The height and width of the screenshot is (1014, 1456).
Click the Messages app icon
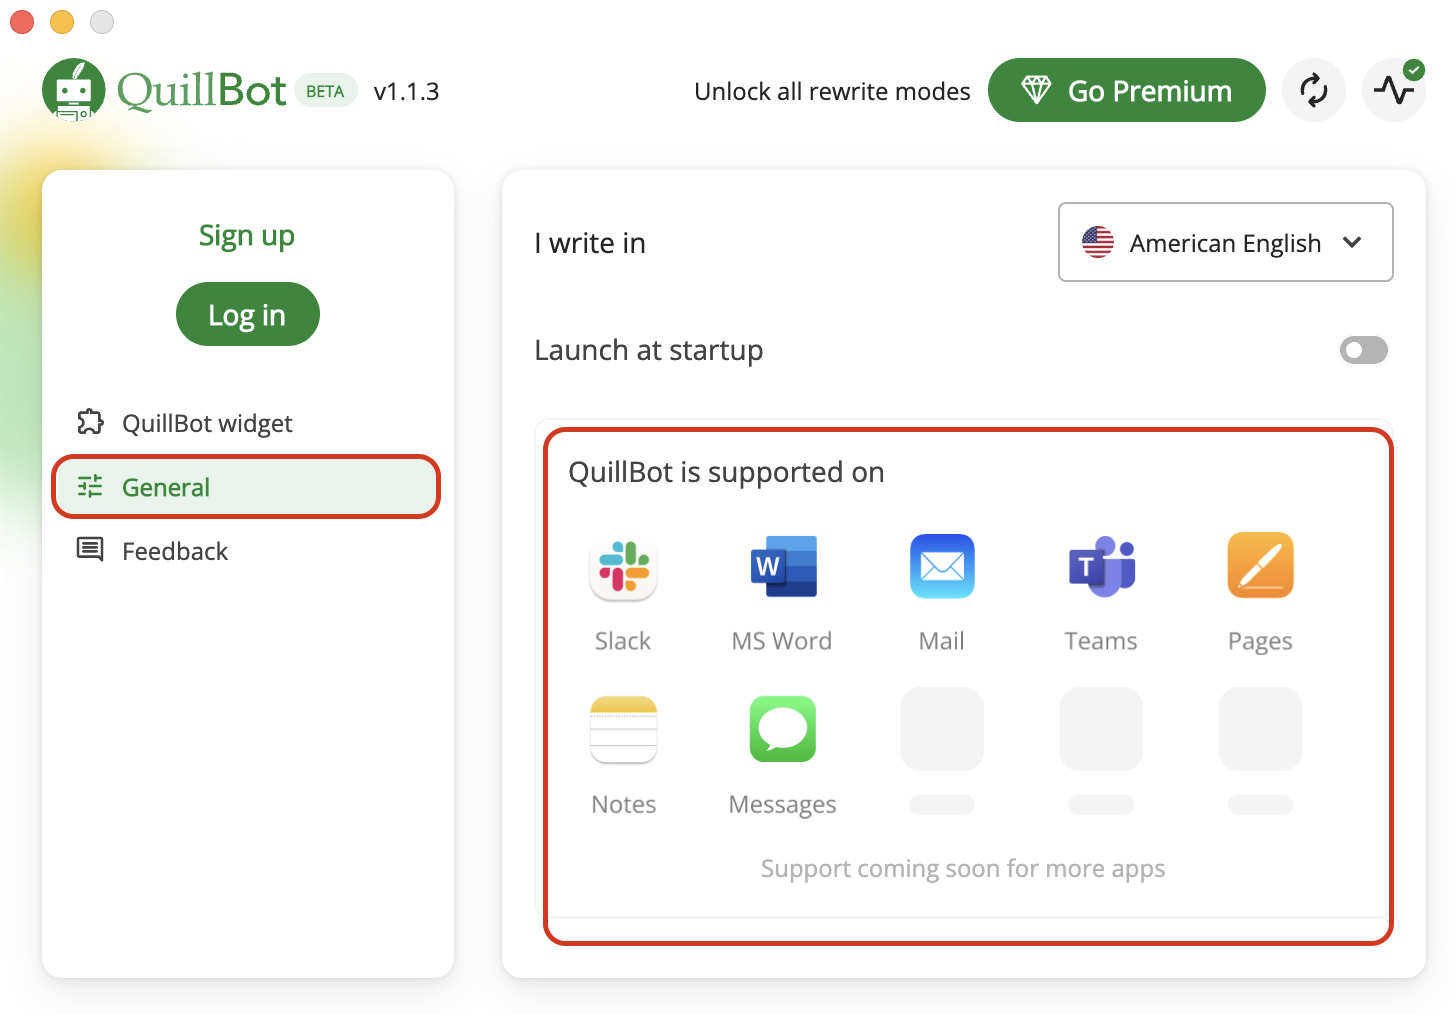coord(783,729)
